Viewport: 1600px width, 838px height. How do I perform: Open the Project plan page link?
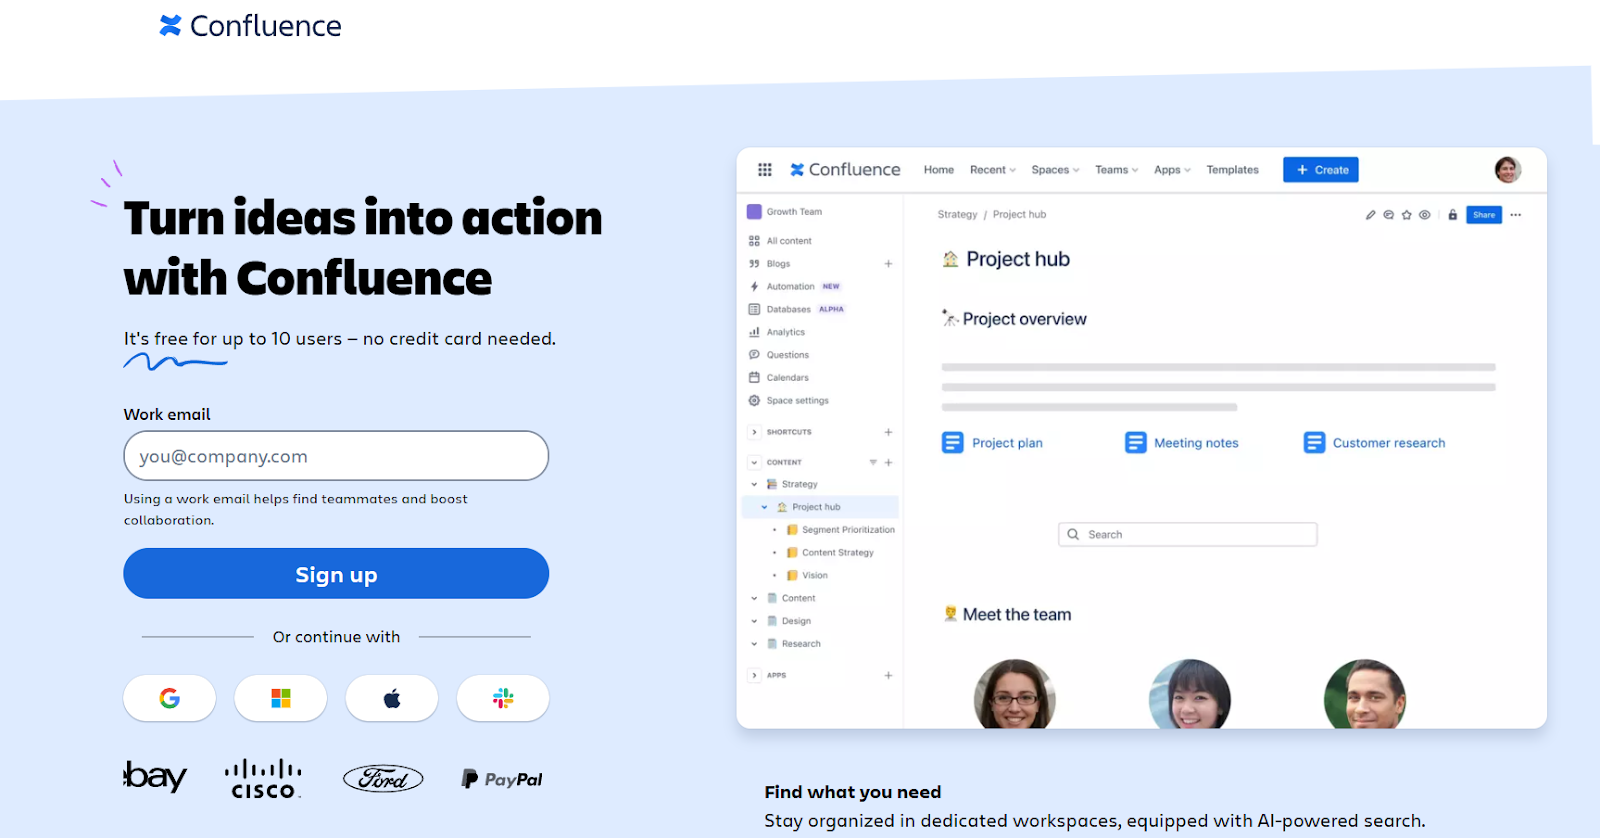click(993, 443)
